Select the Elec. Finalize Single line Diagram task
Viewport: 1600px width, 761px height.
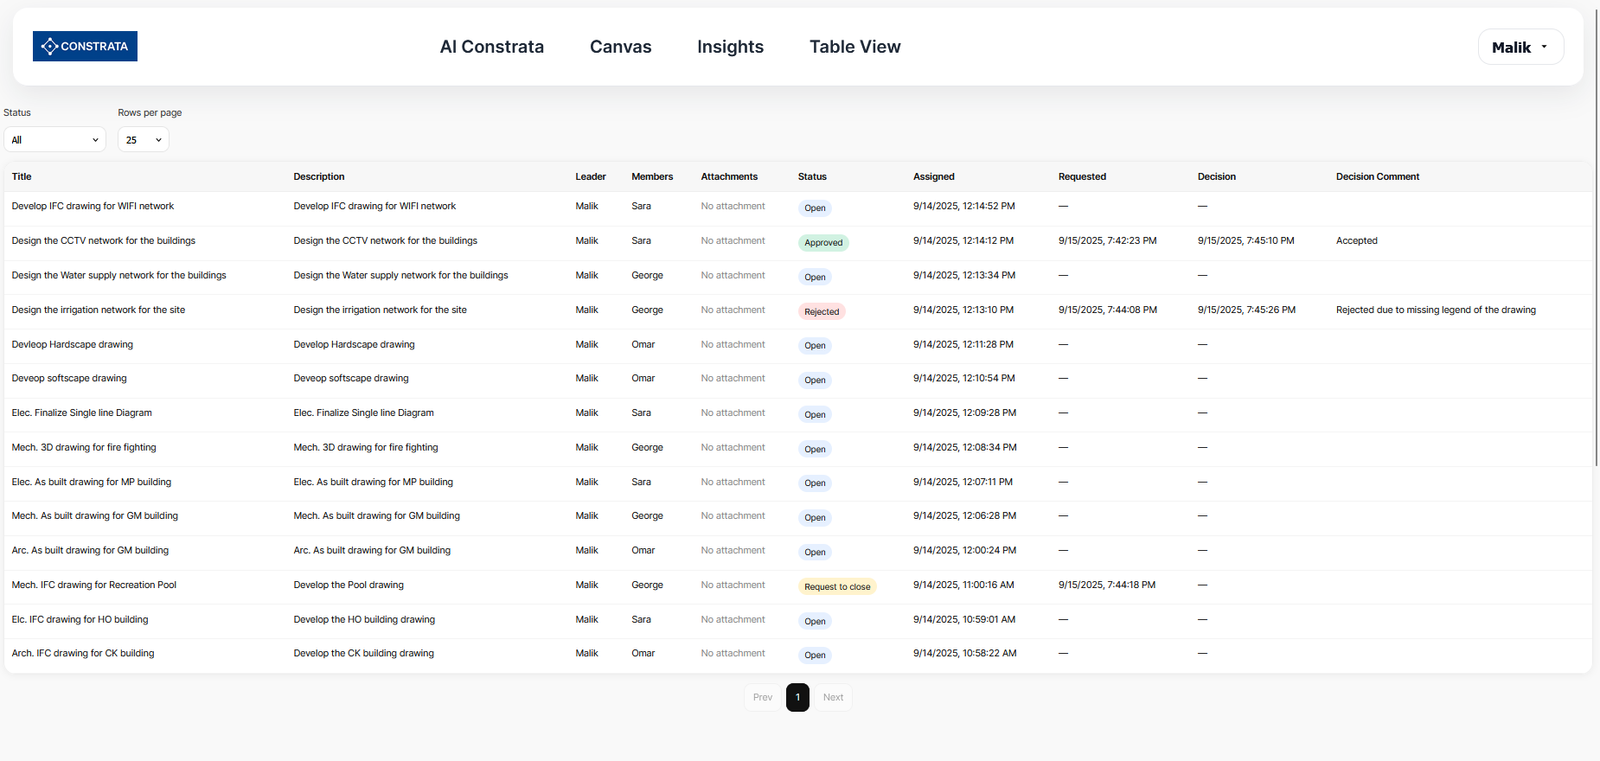(x=82, y=413)
